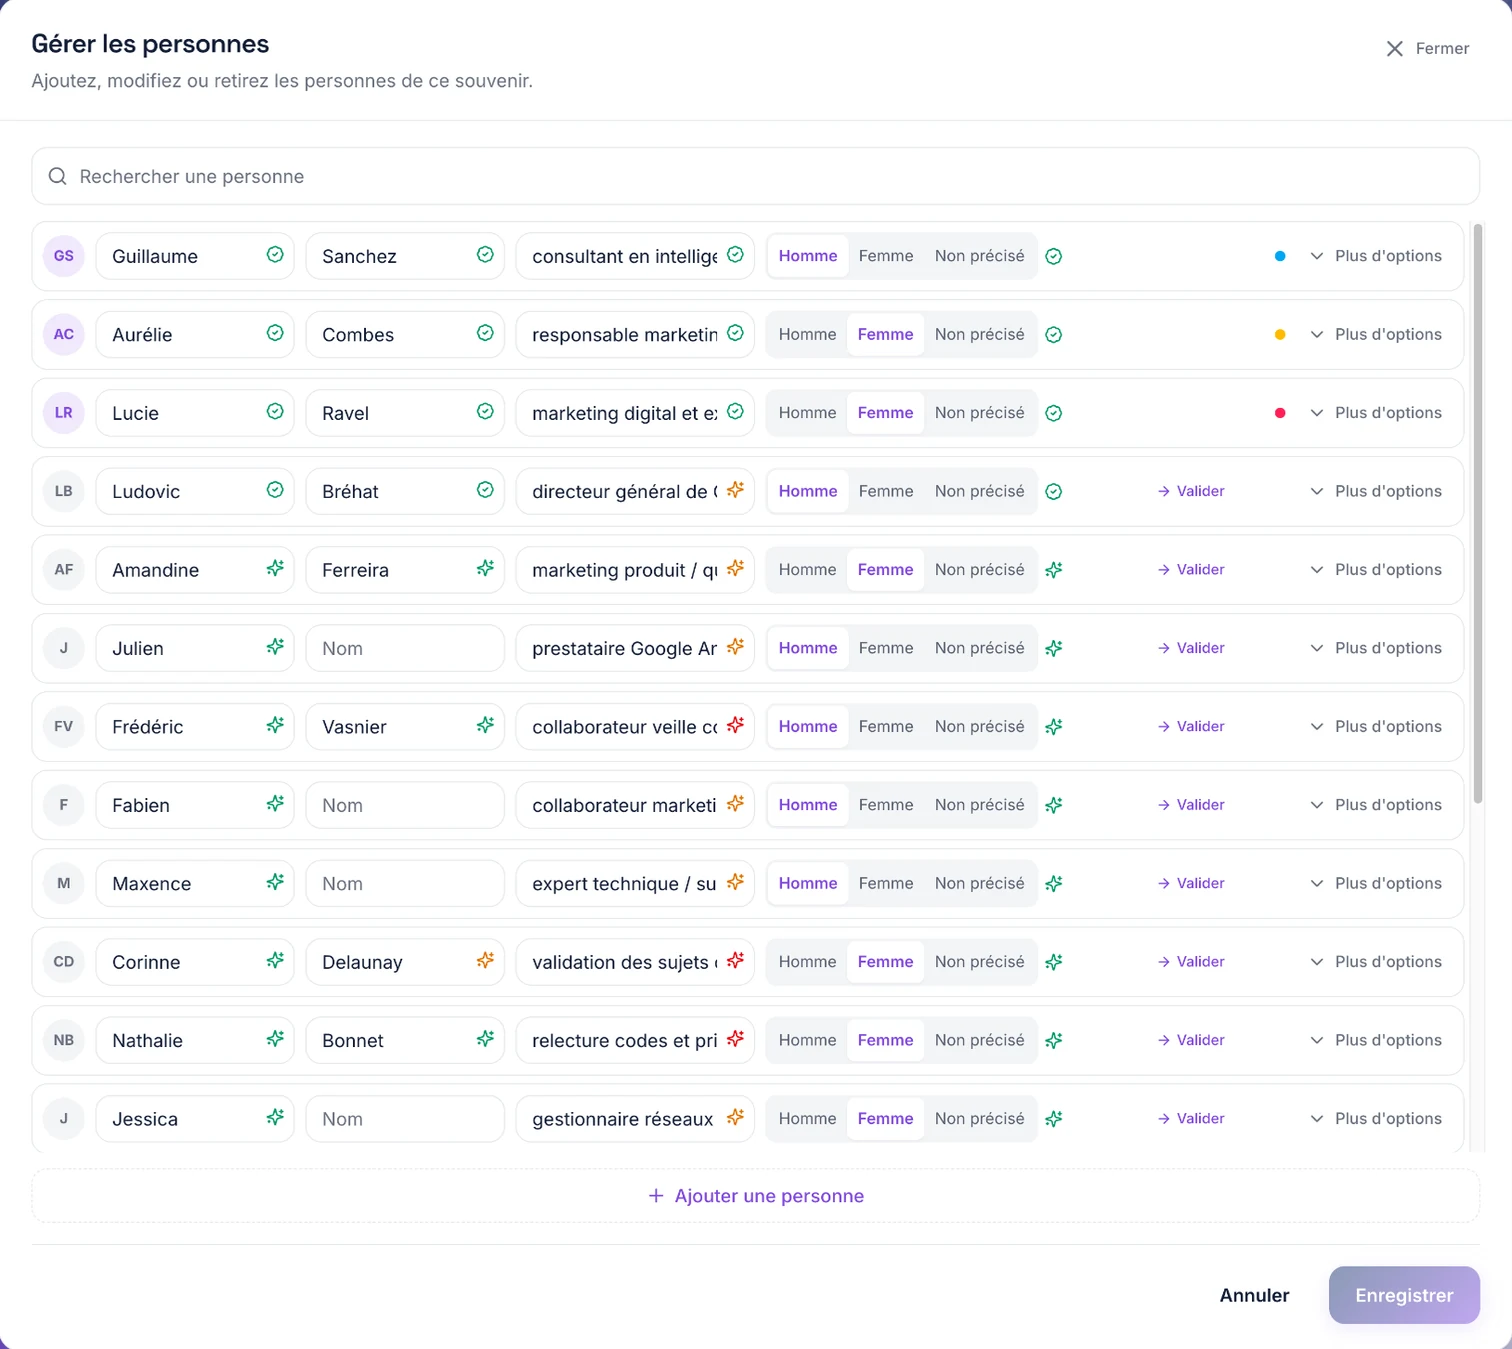Image resolution: width=1512 pixels, height=1349 pixels.
Task: Click the orange sparkle icon in Ludovic's role field
Action: (735, 490)
